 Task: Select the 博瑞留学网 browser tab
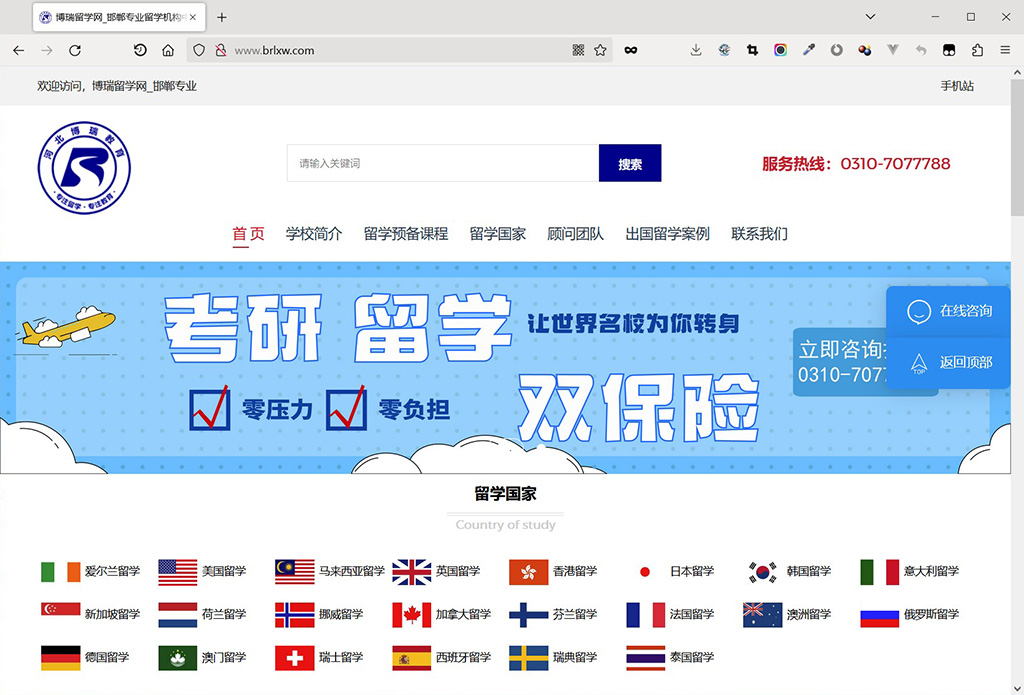pyautogui.click(x=115, y=16)
